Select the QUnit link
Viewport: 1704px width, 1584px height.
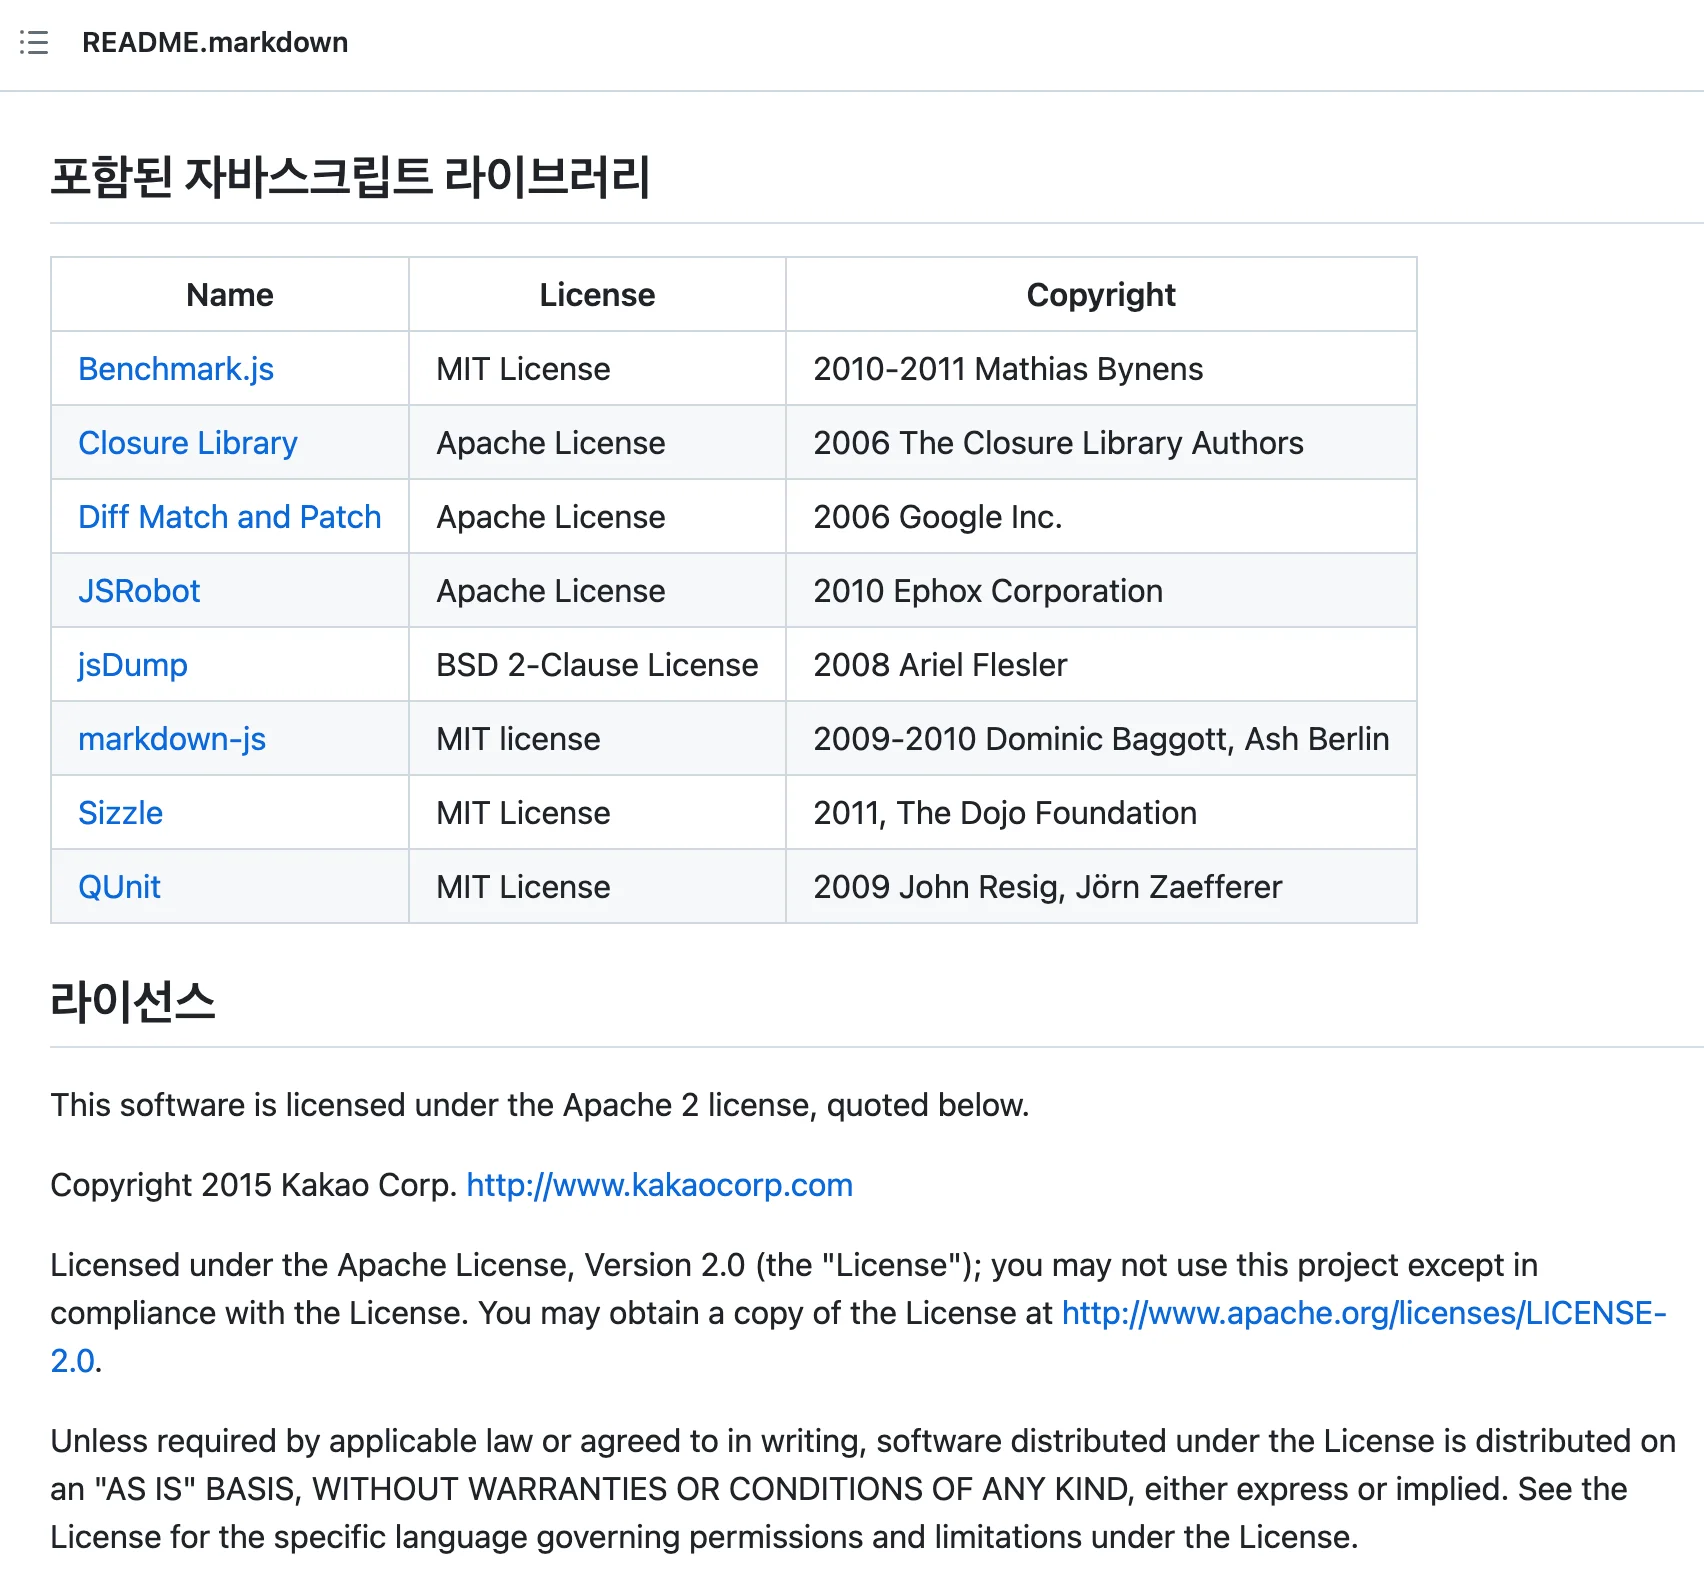point(119,887)
